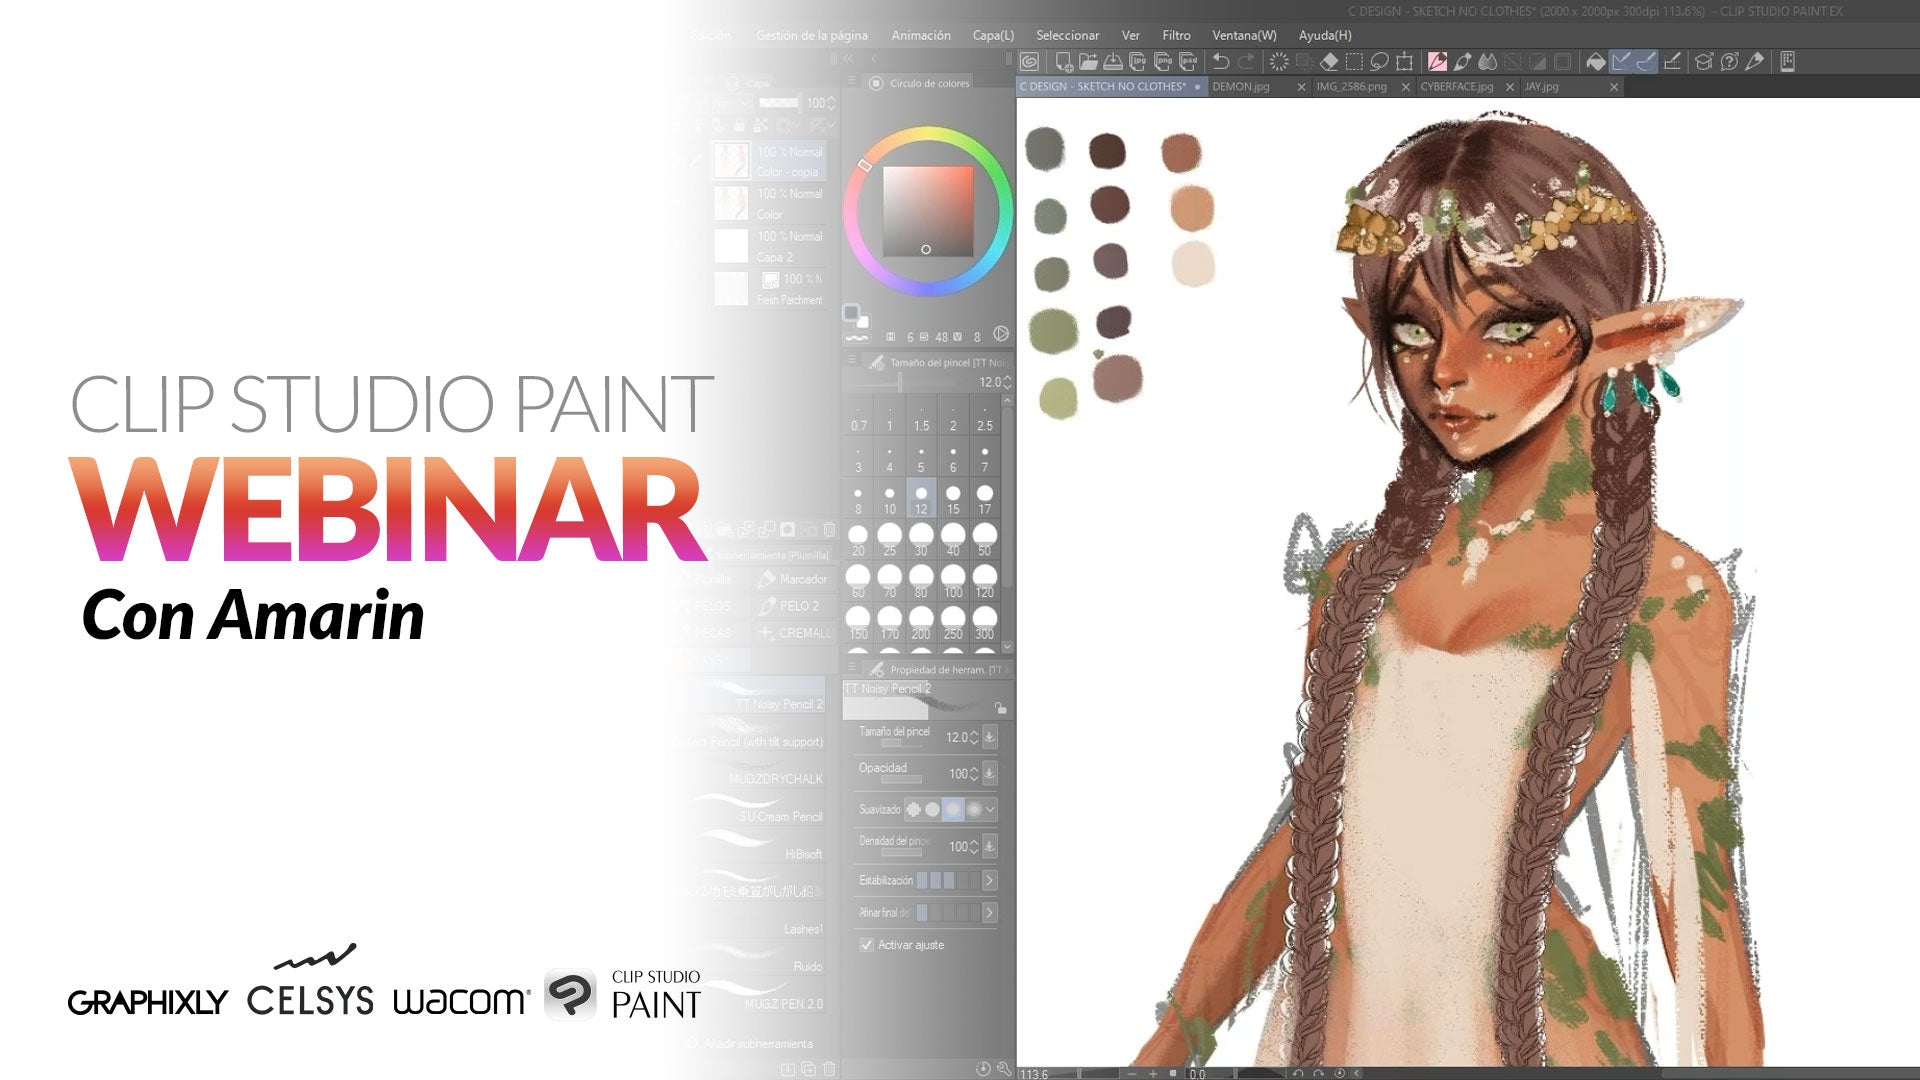Screen dimensions: 1920x1080
Task: Select the Fill bucket toolbar icon
Action: (x=1596, y=62)
